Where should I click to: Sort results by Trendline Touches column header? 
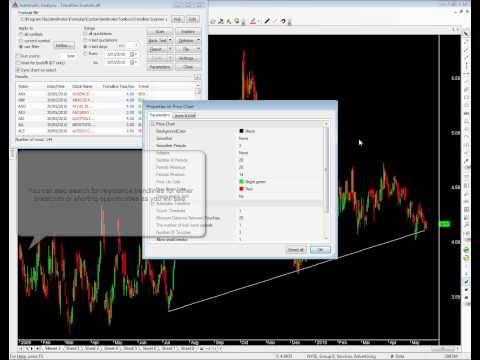(x=118, y=86)
